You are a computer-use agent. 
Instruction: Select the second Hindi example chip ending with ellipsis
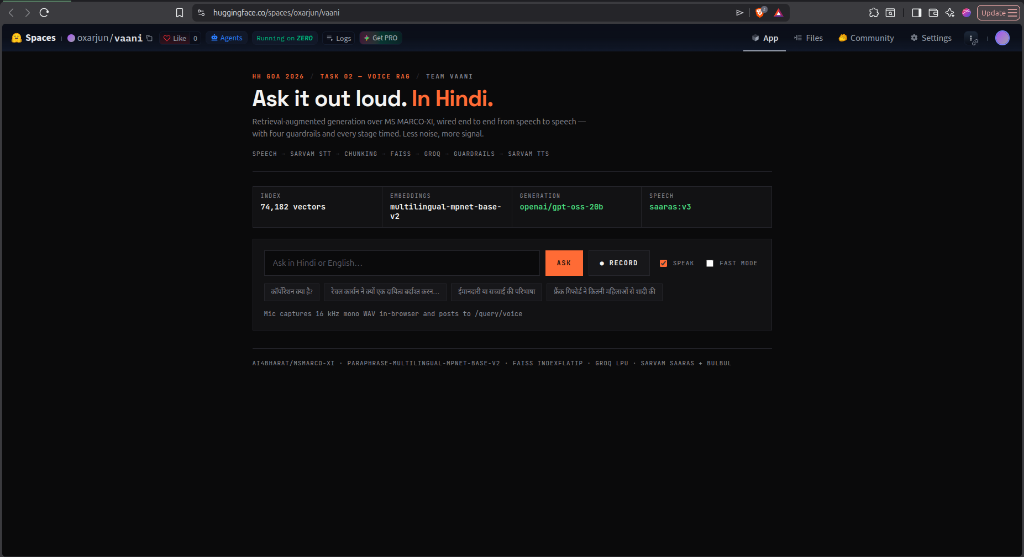pyautogui.click(x=385, y=291)
